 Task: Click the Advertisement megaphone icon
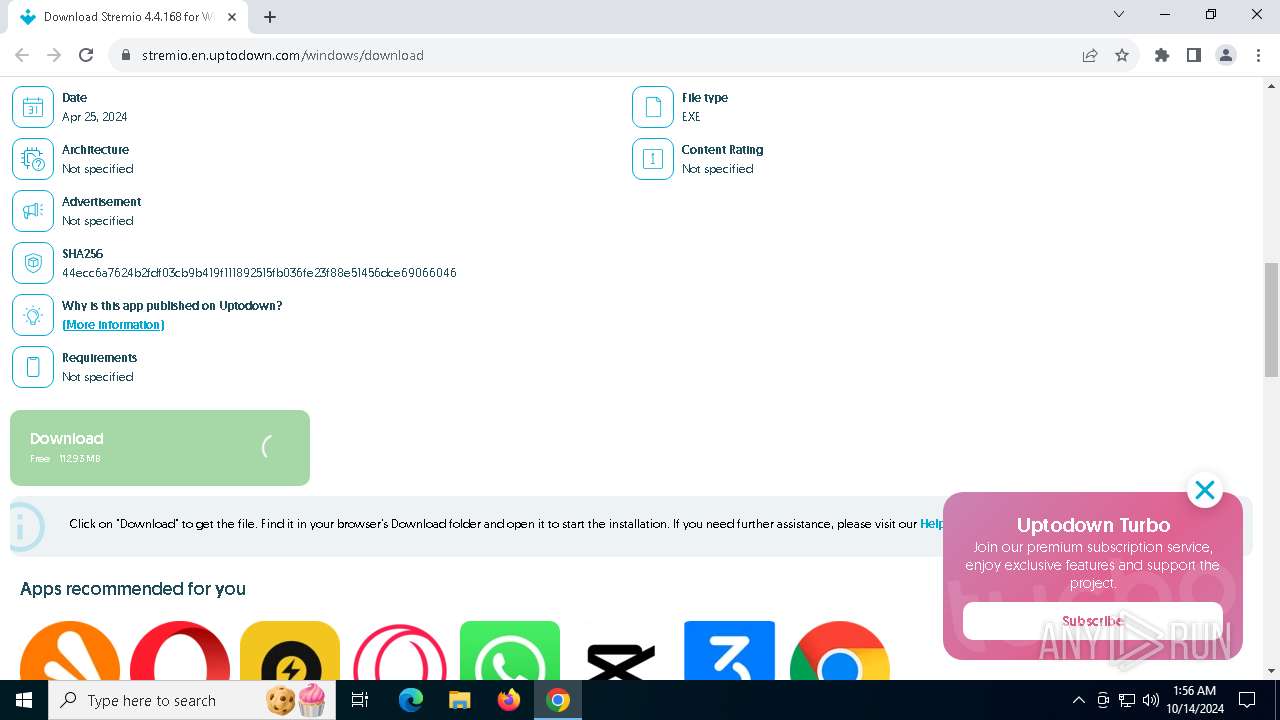pyautogui.click(x=33, y=211)
